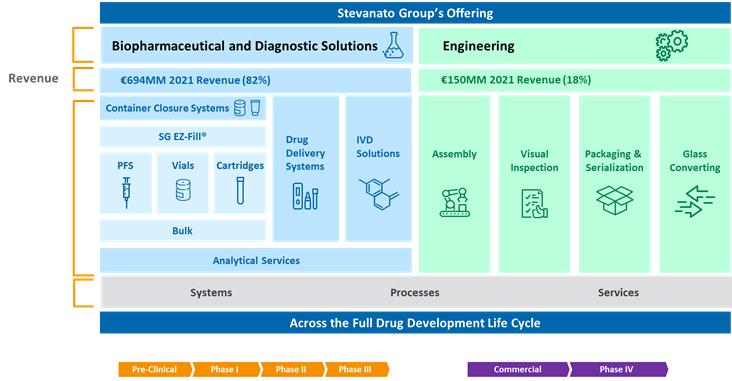Click the Revenue side label

pos(33,78)
